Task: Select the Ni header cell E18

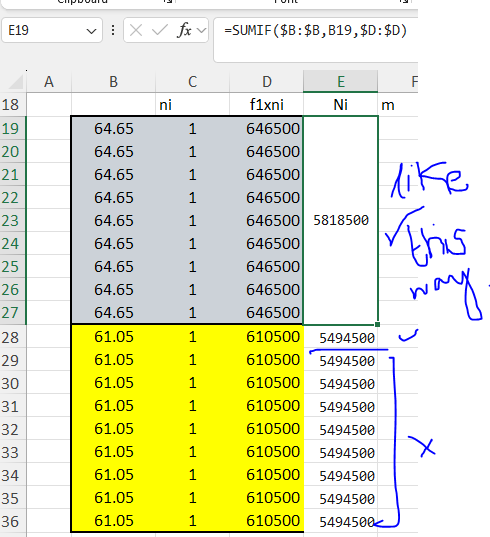Action: 341,105
